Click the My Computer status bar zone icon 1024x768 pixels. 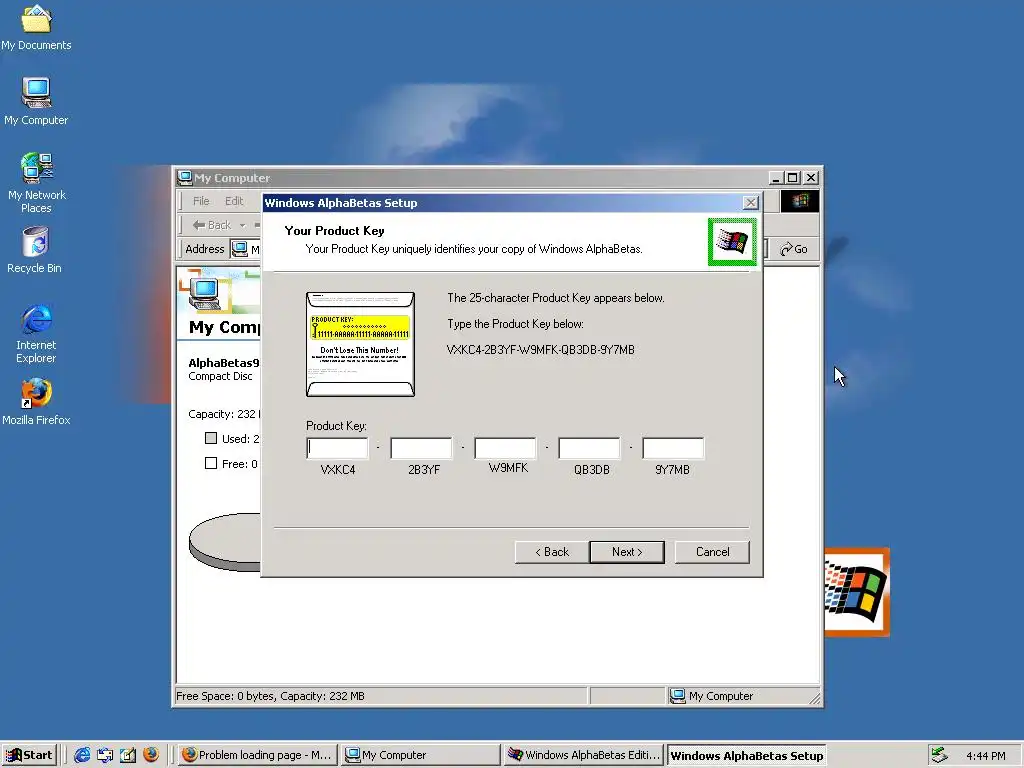(x=677, y=696)
